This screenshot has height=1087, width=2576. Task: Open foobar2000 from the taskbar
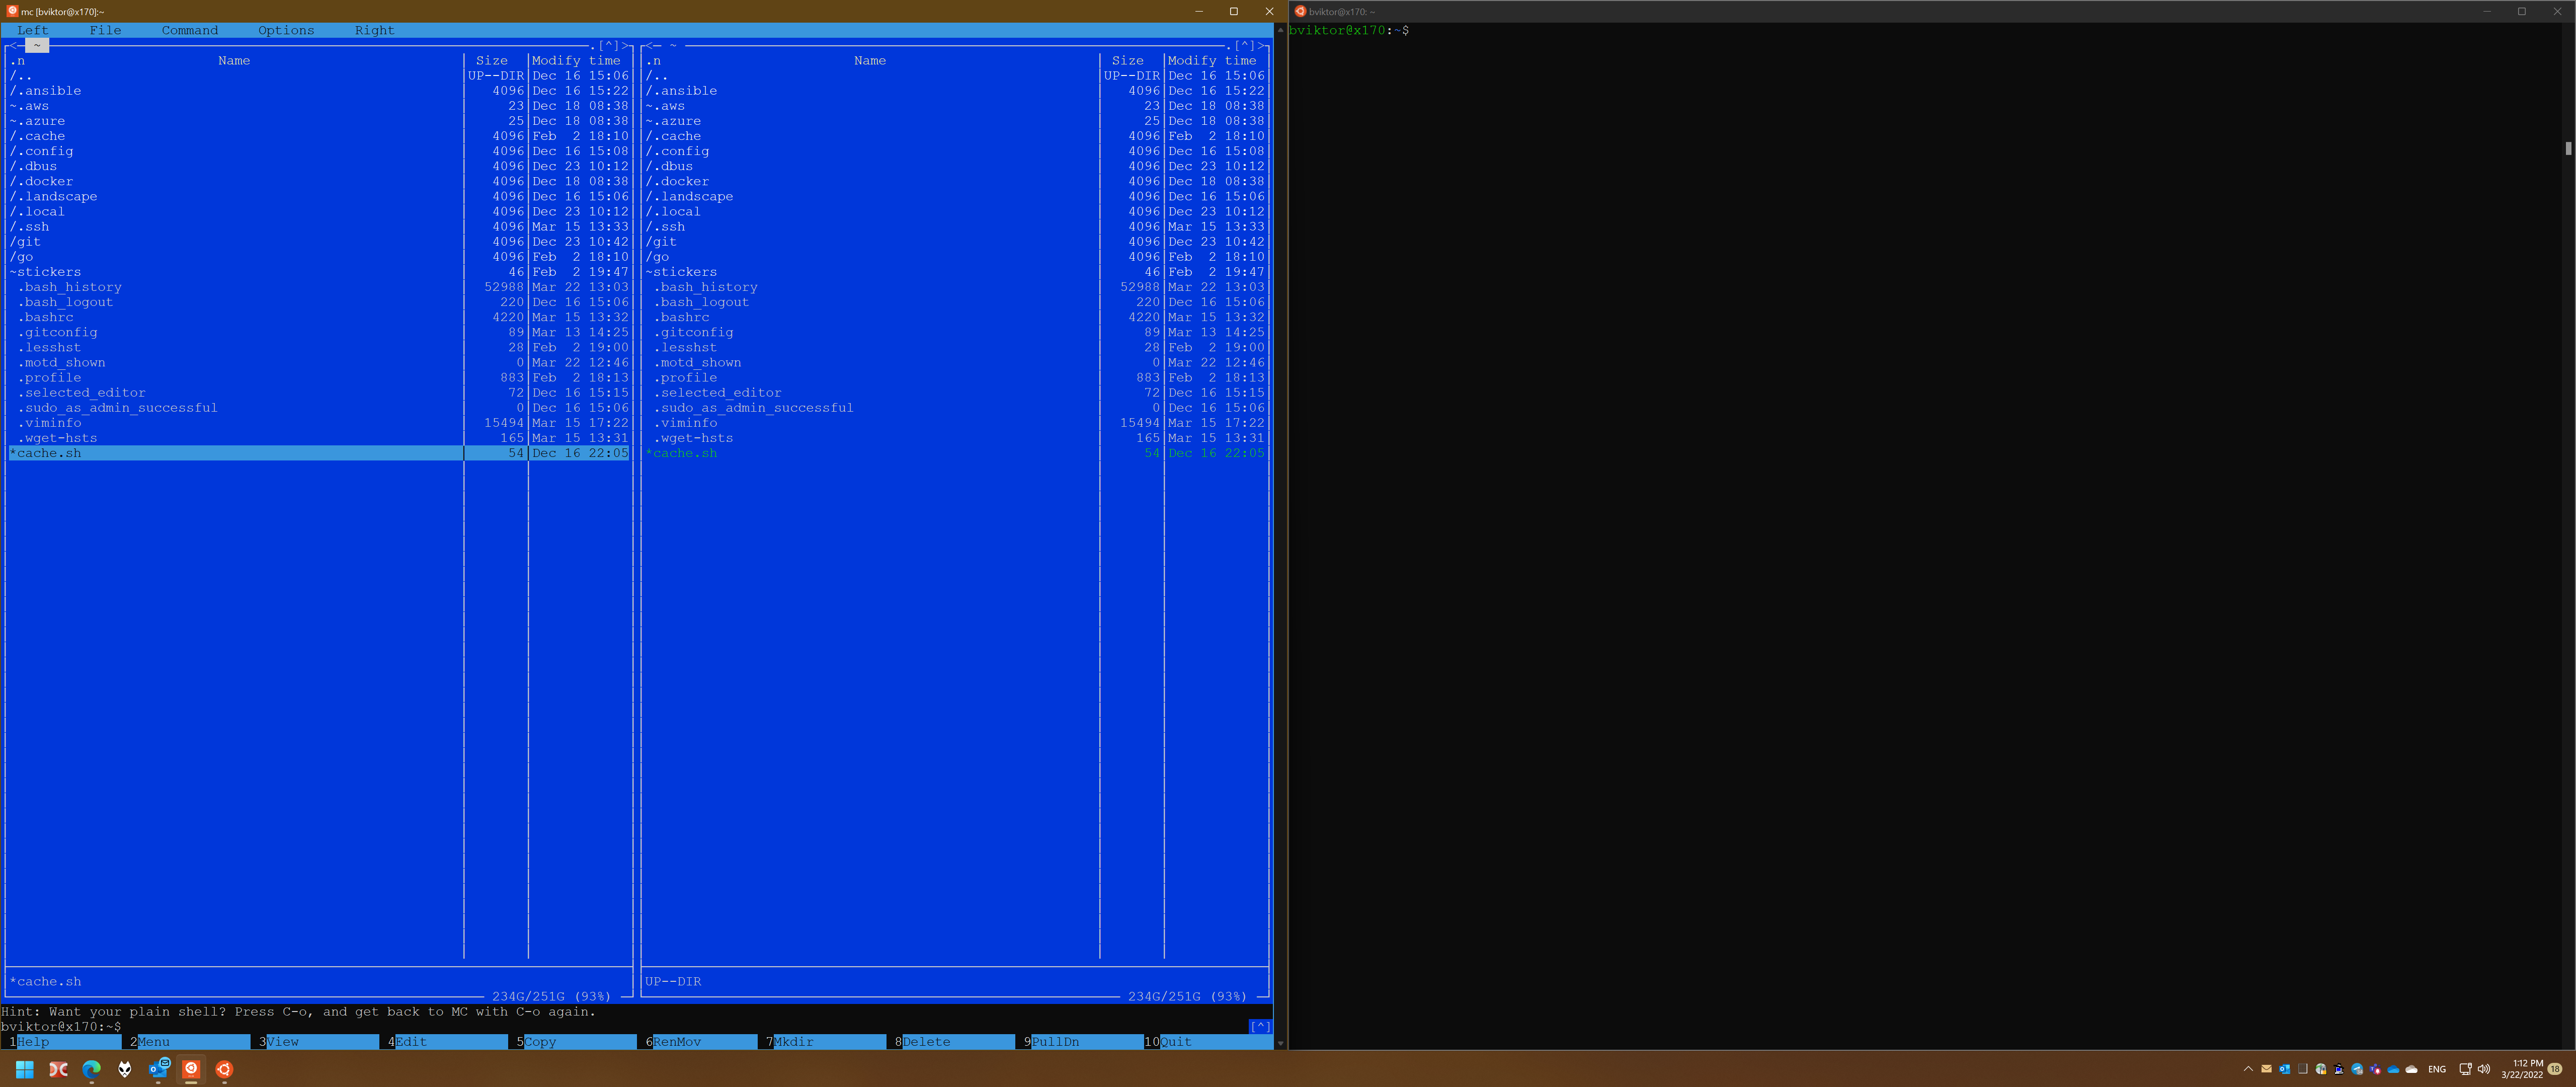coord(125,1070)
